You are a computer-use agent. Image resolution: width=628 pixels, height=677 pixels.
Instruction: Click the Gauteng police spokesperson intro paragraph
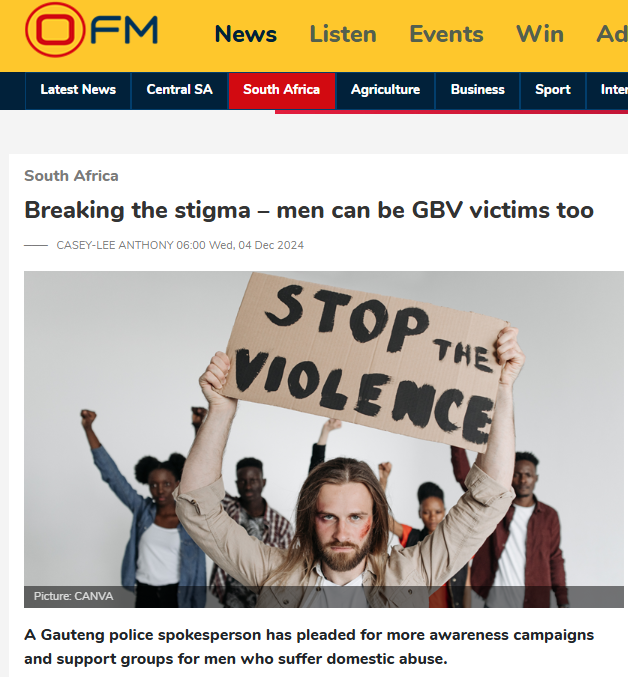309,647
